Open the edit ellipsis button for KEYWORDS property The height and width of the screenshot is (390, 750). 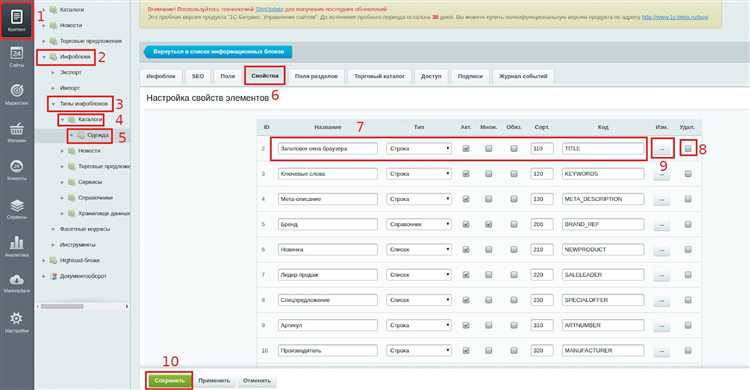662,174
